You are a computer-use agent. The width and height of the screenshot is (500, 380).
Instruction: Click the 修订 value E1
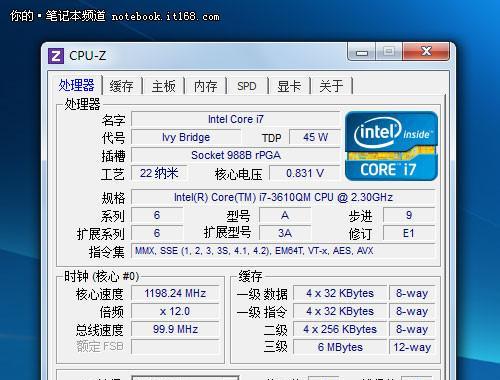pos(409,233)
